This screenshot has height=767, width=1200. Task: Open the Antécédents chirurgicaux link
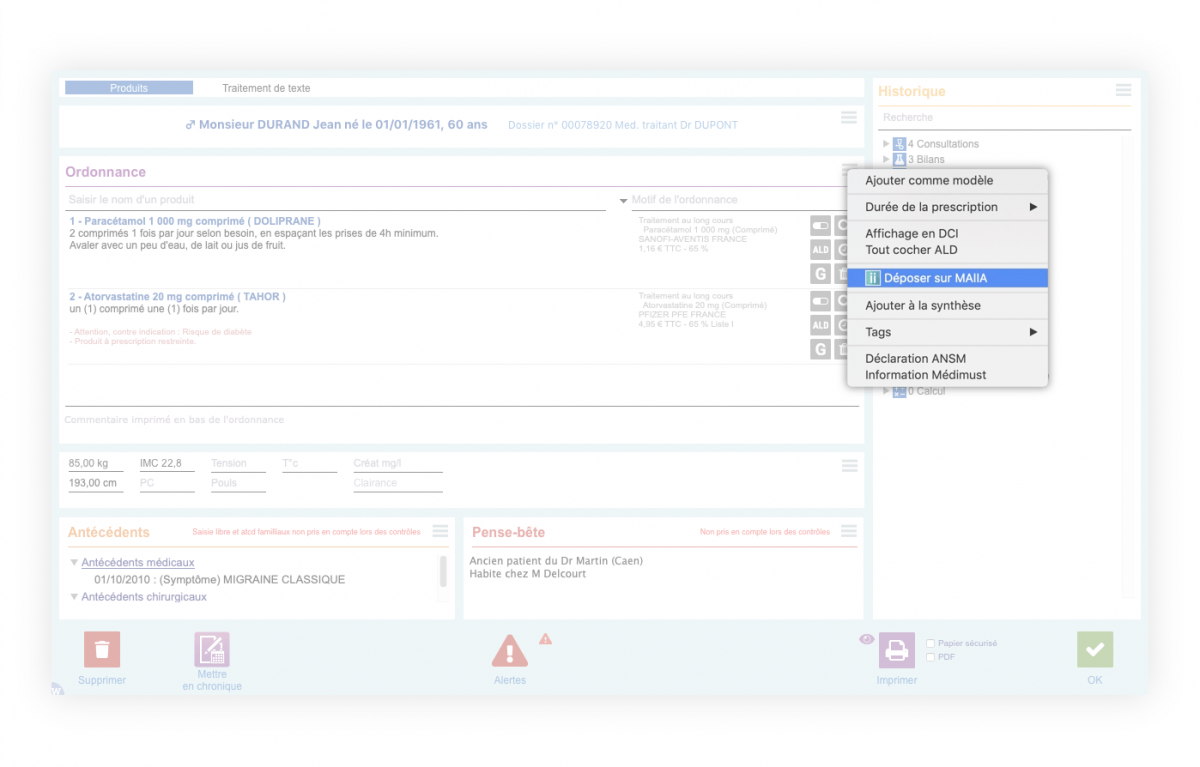click(144, 597)
